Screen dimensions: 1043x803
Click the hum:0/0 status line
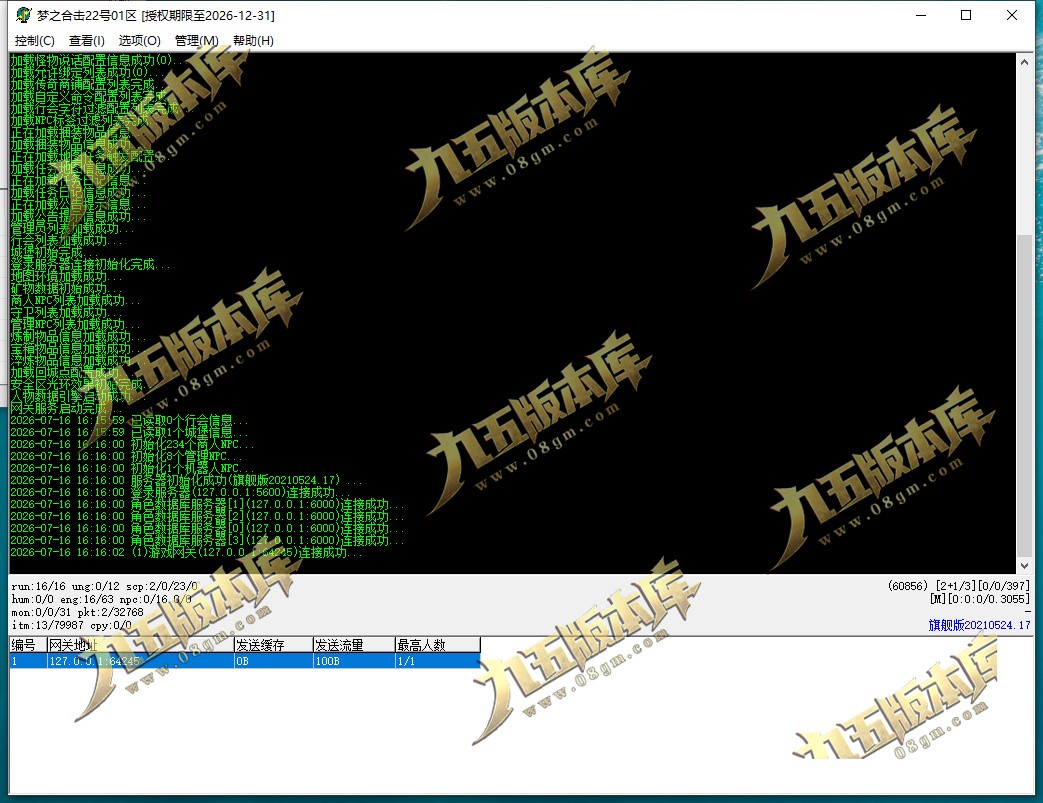pos(101,599)
